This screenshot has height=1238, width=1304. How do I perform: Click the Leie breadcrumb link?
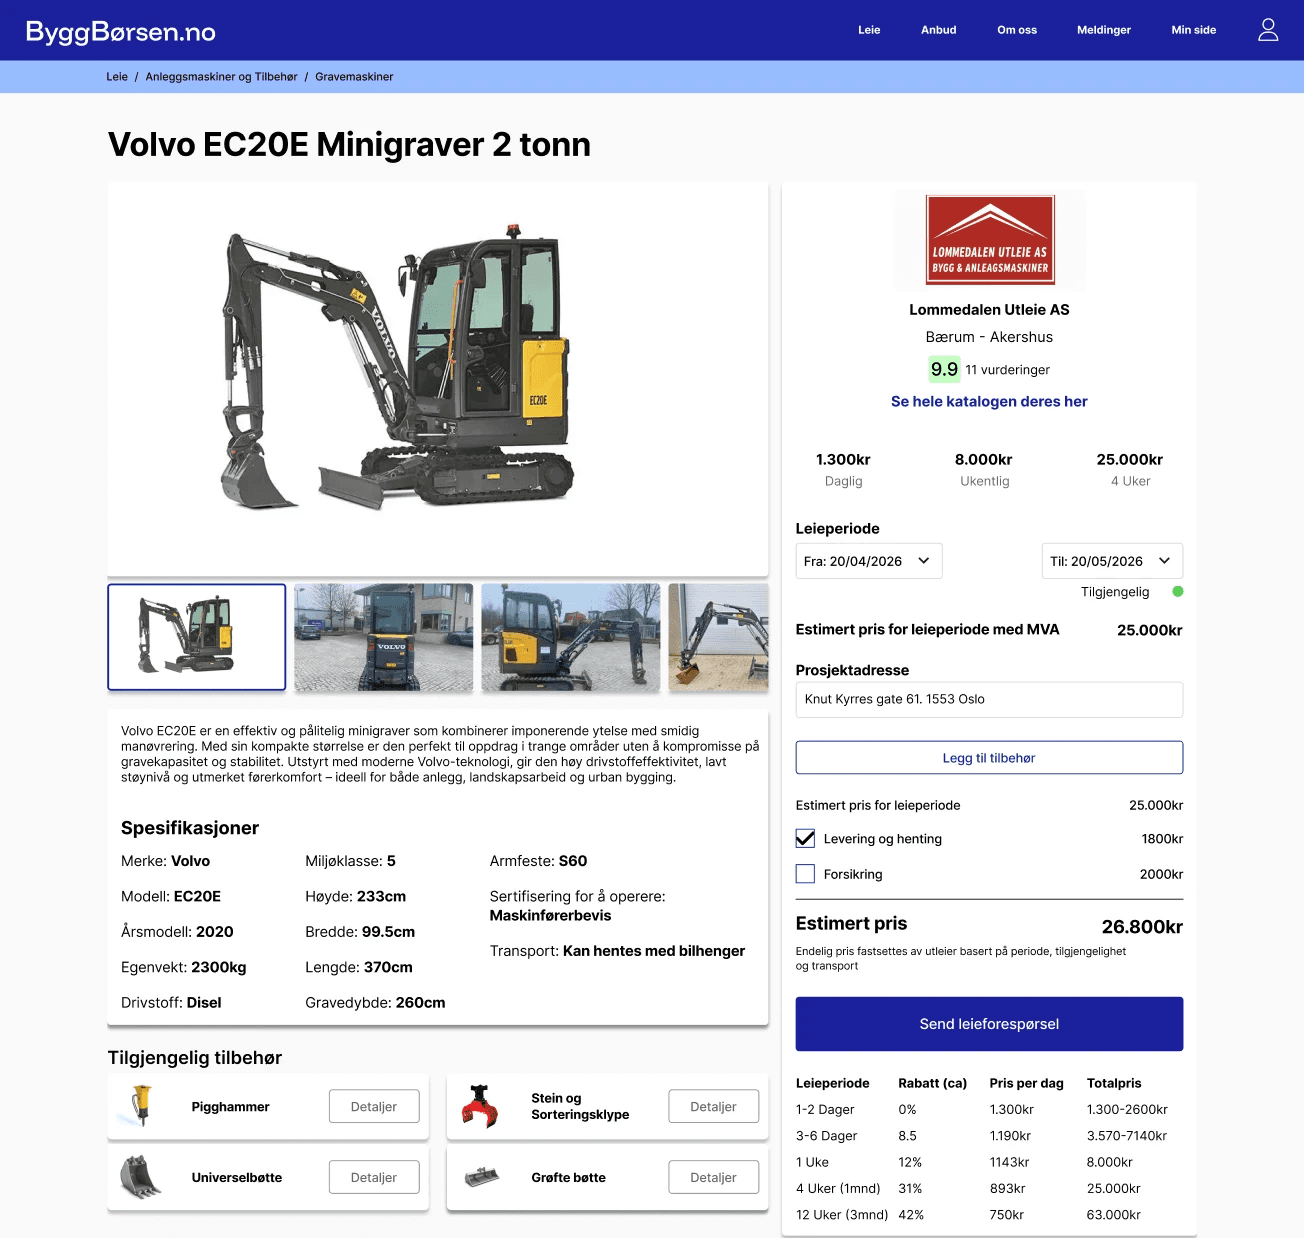click(117, 77)
